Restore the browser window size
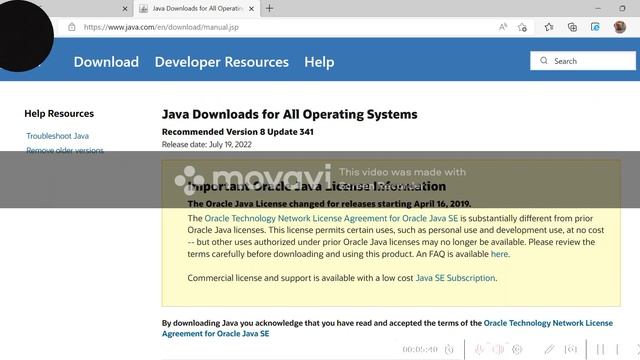The width and height of the screenshot is (640, 360). [622, 8]
